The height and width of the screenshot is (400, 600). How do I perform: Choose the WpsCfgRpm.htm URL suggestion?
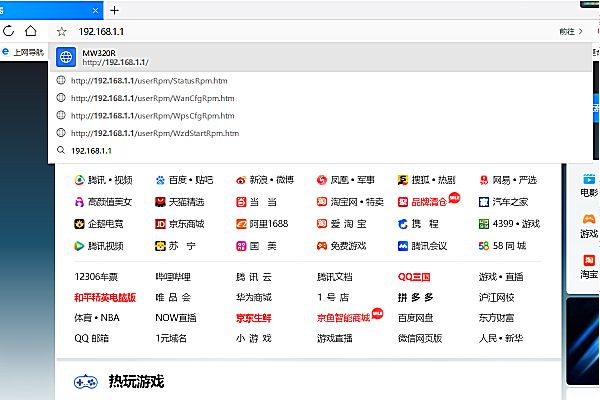point(320,116)
